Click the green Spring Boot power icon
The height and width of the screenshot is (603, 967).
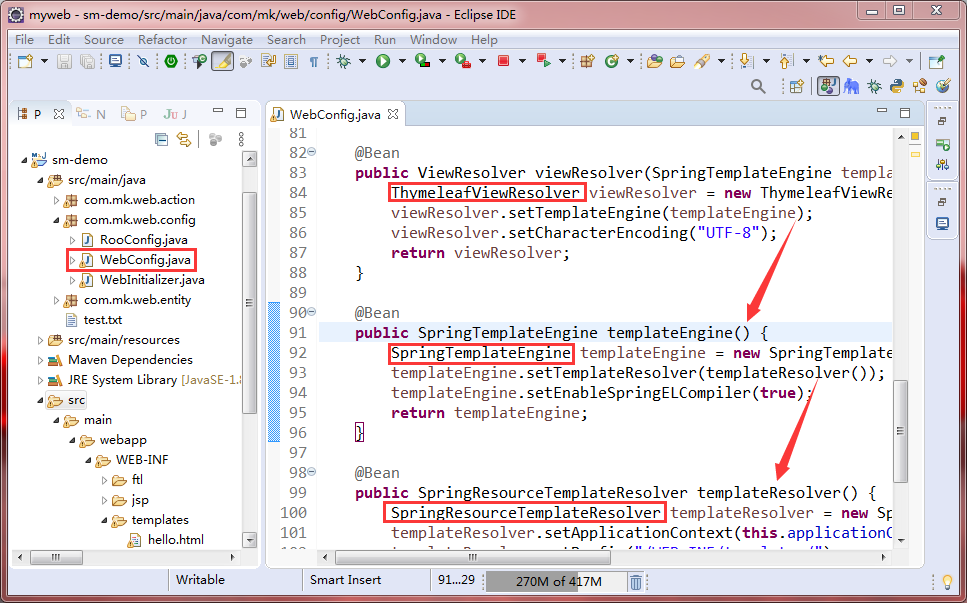point(171,61)
